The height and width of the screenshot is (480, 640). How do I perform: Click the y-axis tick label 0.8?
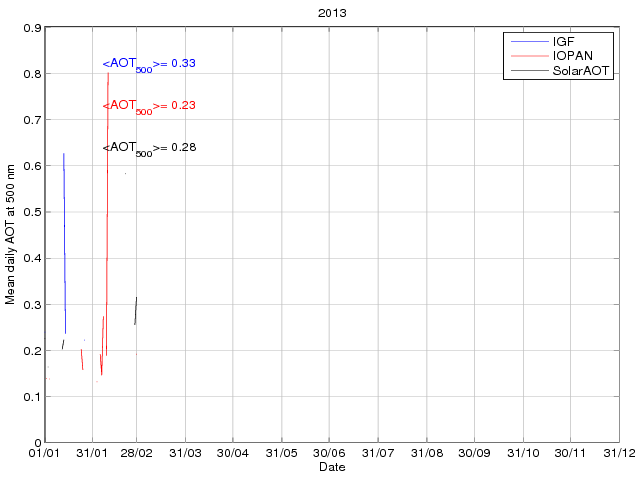32,74
